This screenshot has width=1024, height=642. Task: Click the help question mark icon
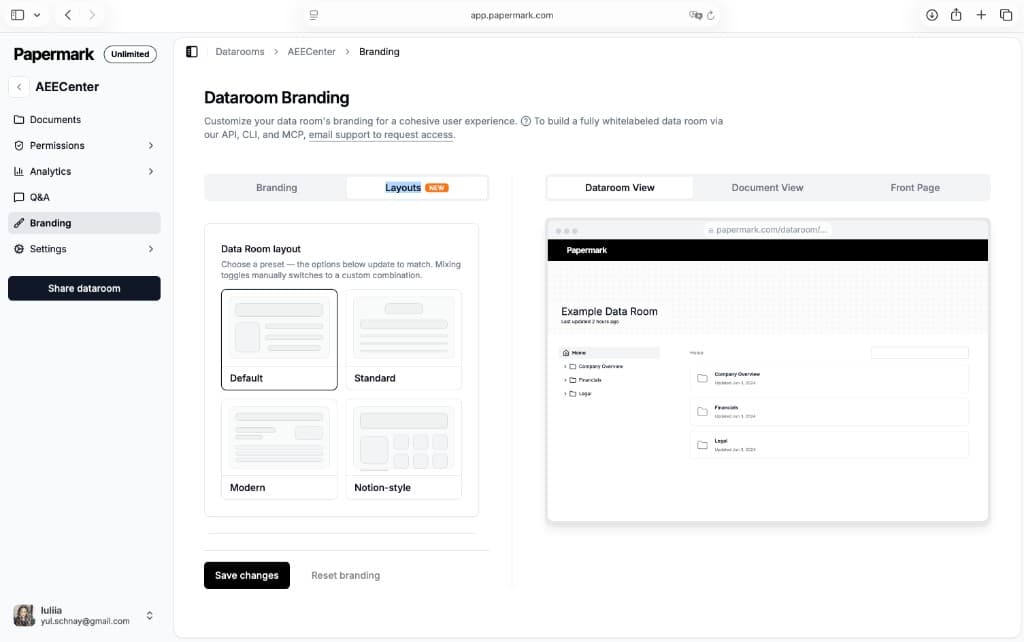tap(526, 121)
